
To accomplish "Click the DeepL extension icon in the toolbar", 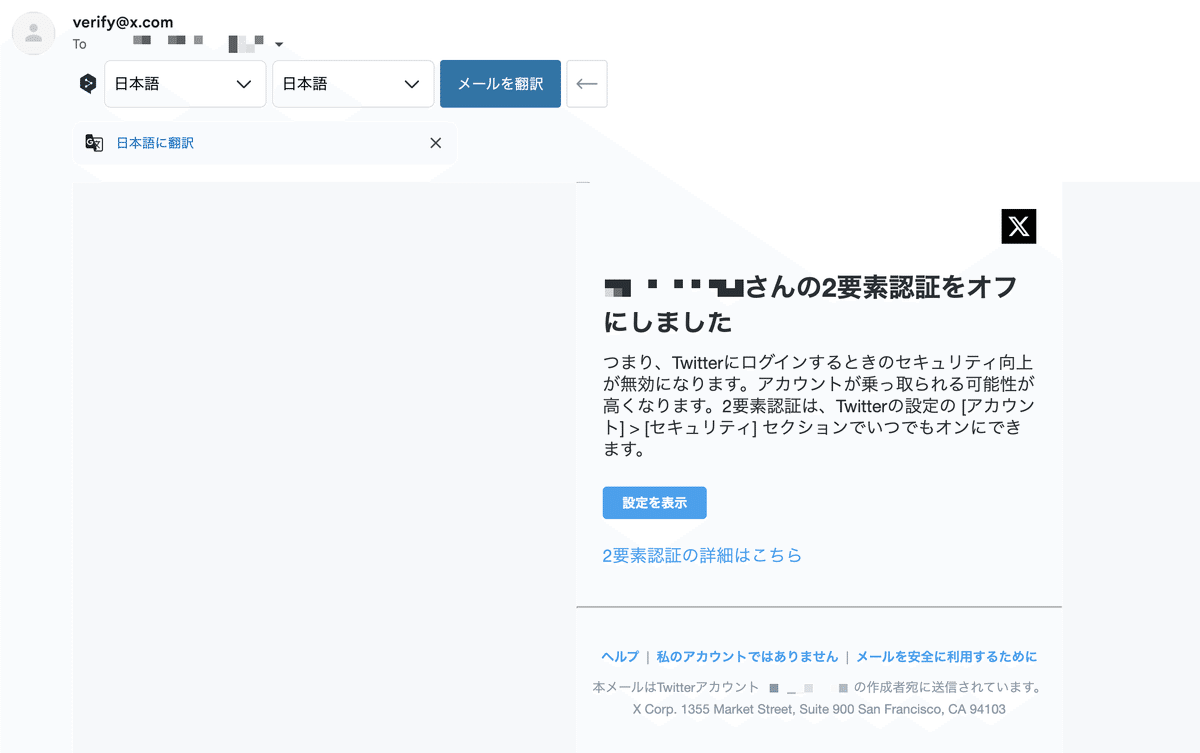I will point(87,84).
